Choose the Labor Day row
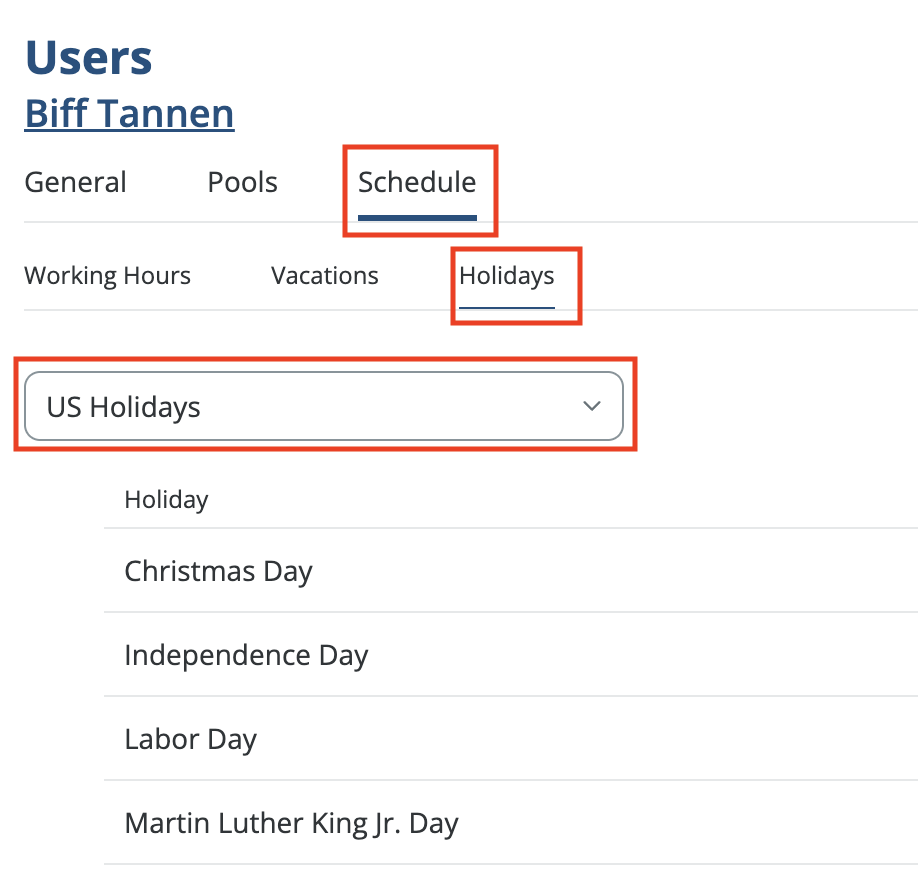Viewport: 918px width, 886px height. click(510, 739)
